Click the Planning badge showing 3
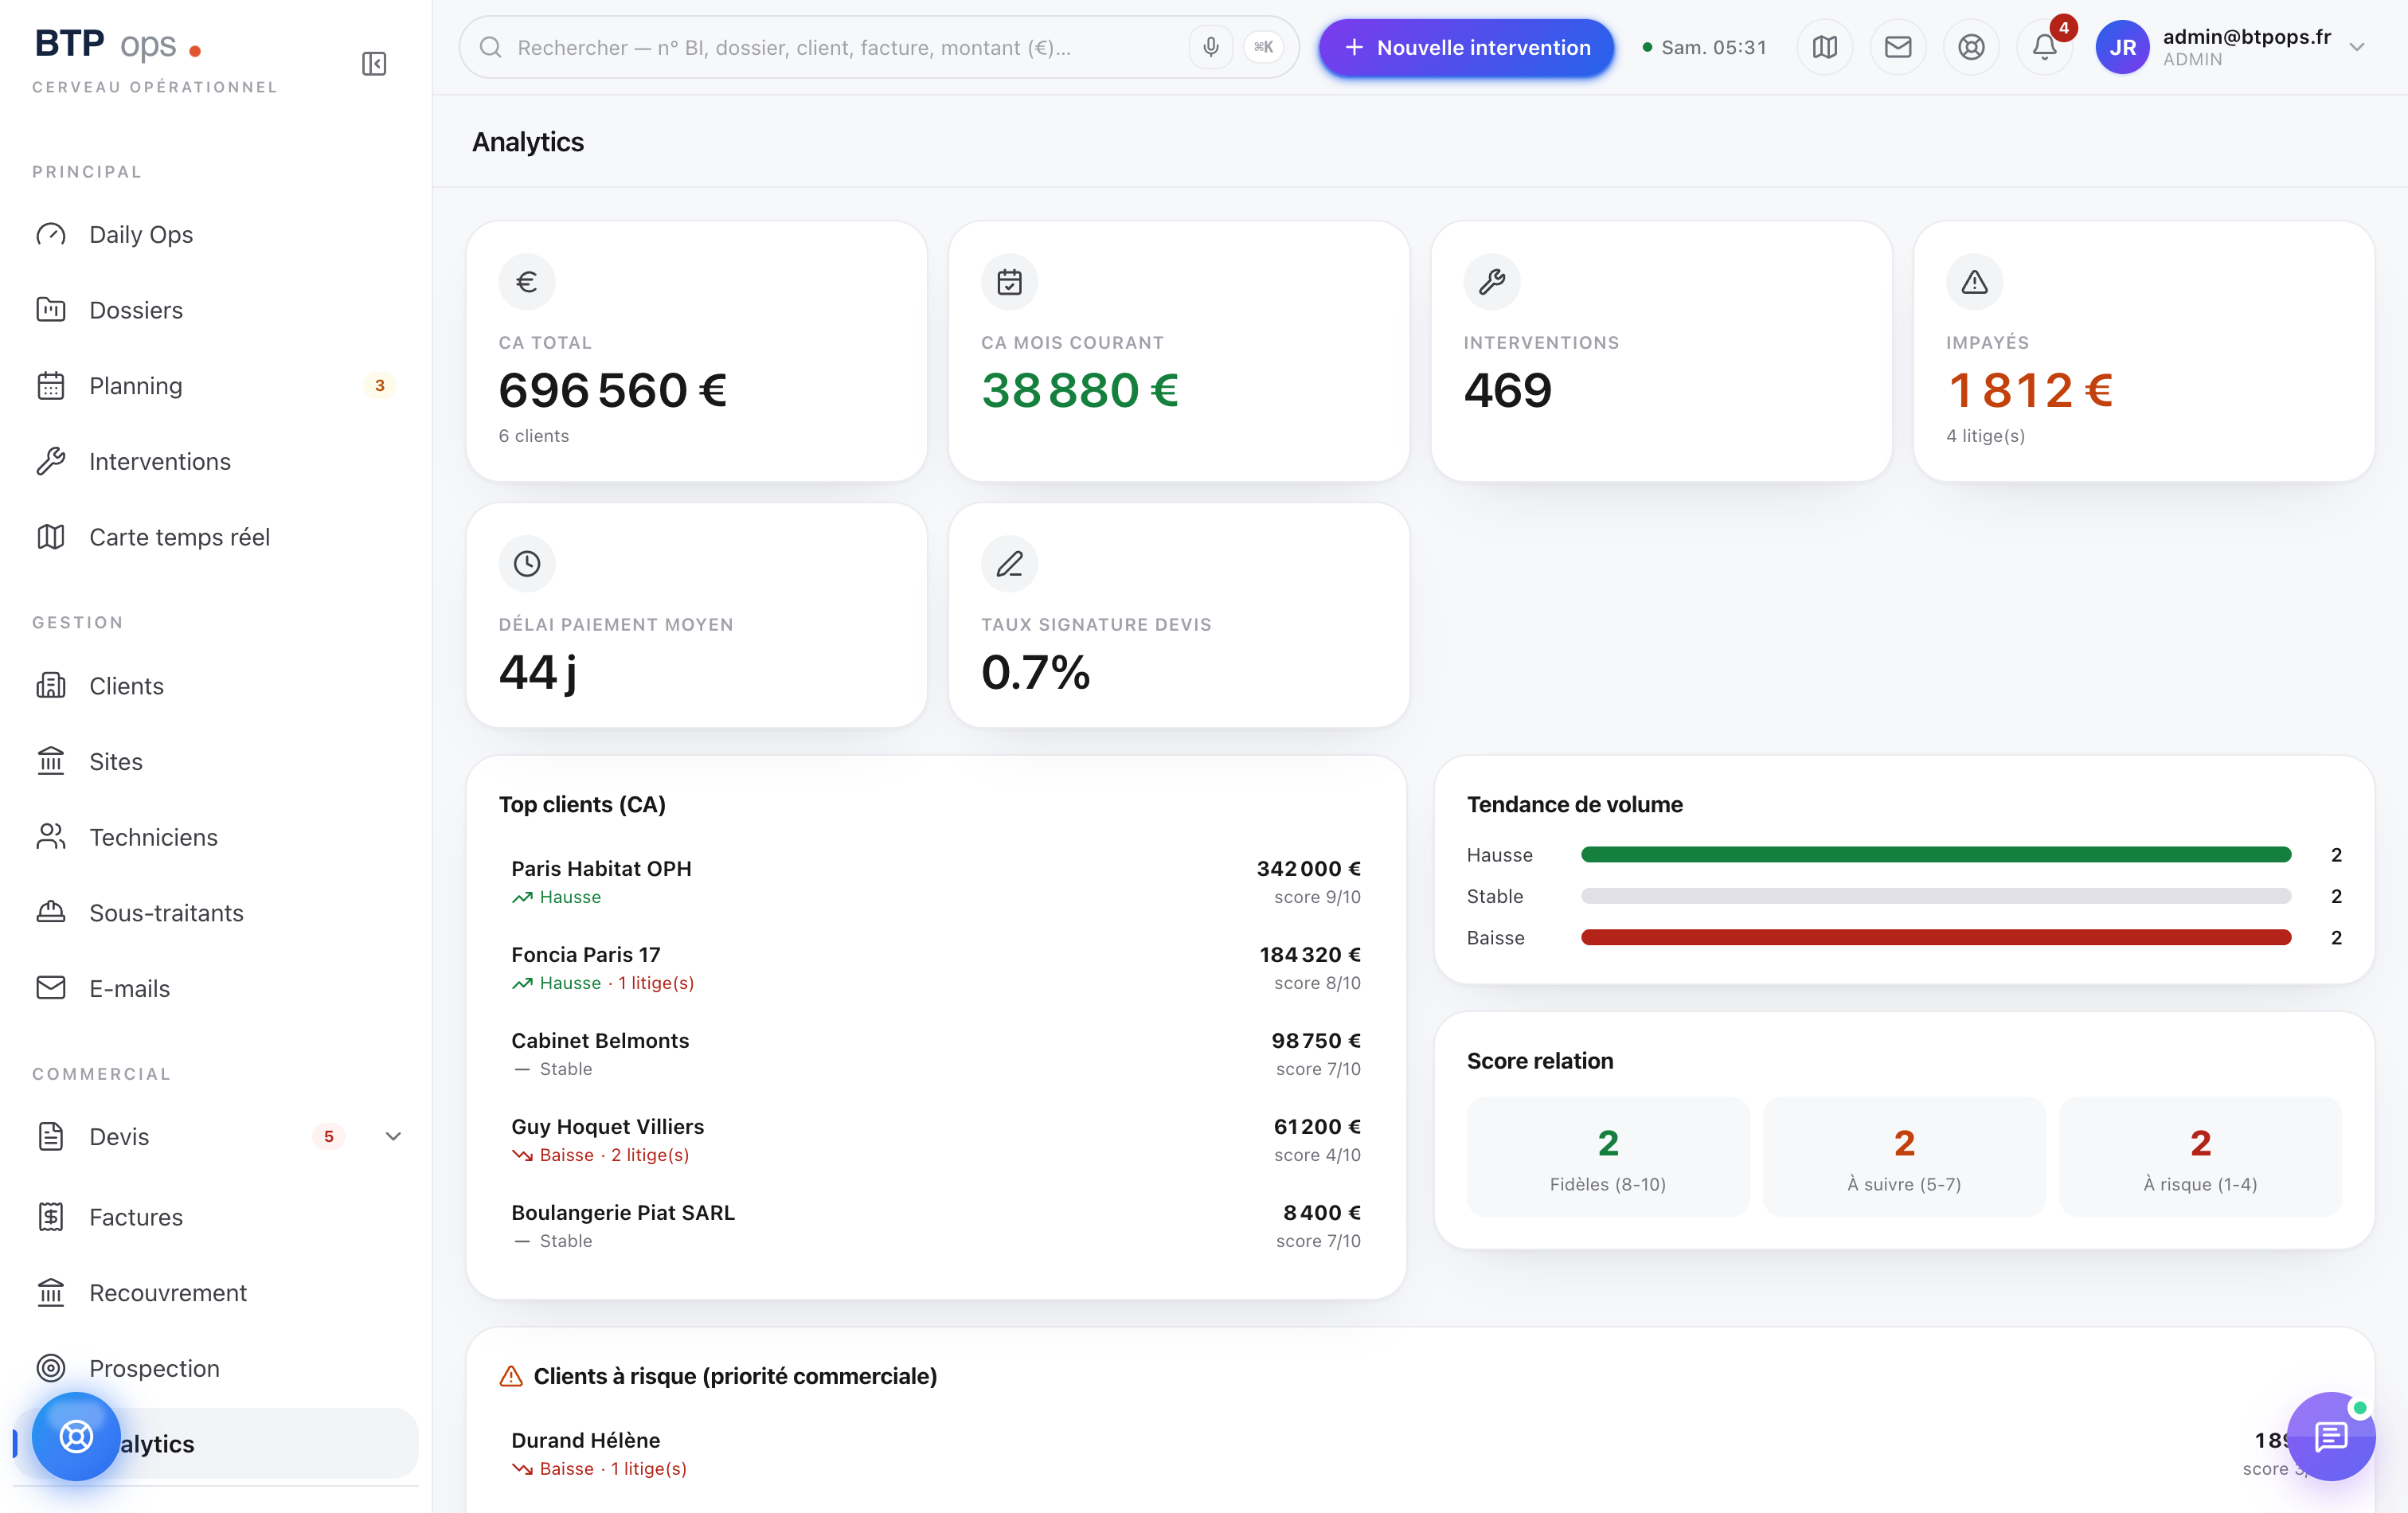Viewport: 2408px width, 1513px height. (x=379, y=386)
